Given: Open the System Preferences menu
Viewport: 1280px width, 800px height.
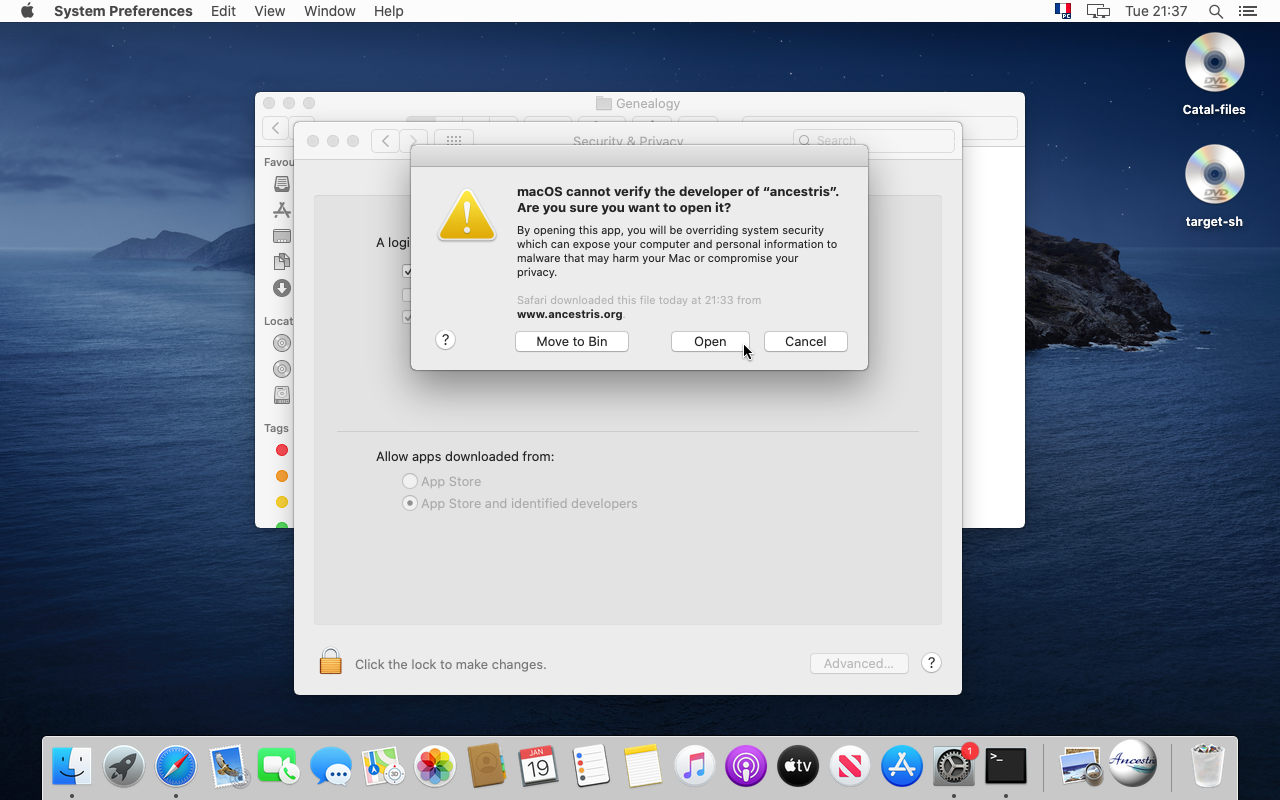Looking at the screenshot, I should pos(123,11).
